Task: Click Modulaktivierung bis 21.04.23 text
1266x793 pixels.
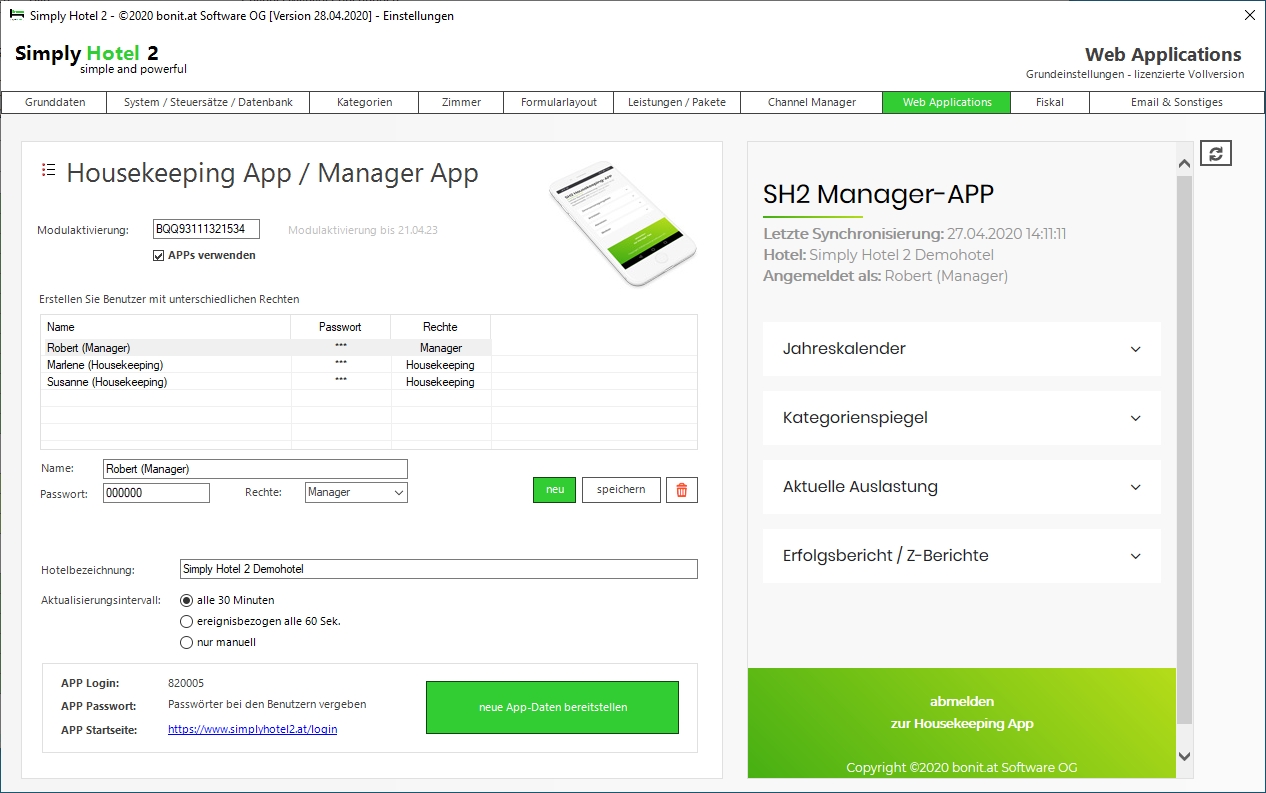Action: pos(363,230)
